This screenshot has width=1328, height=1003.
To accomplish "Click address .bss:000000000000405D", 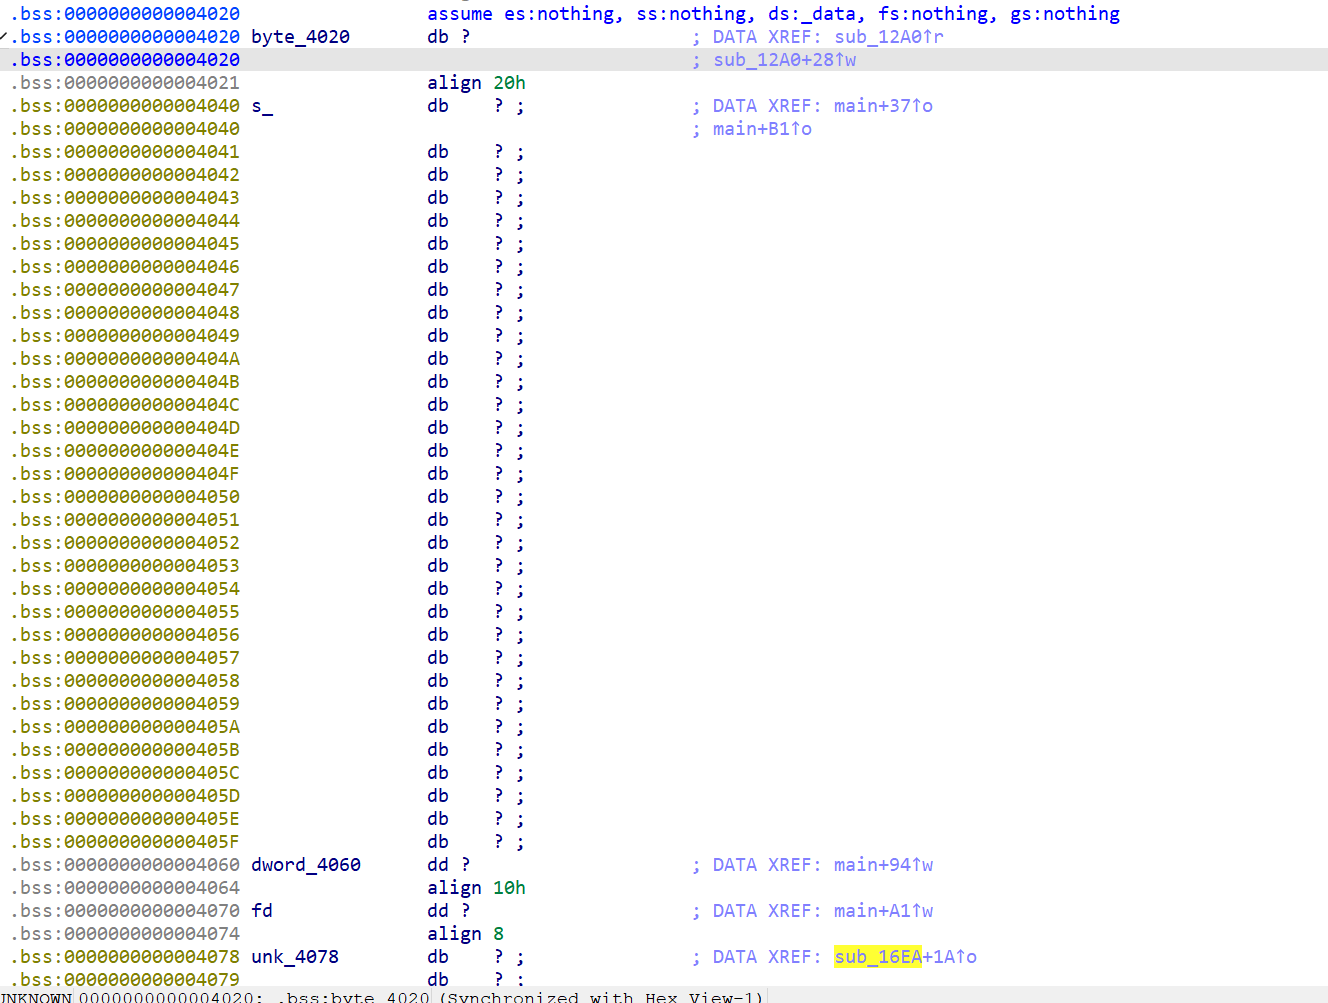I will point(125,796).
